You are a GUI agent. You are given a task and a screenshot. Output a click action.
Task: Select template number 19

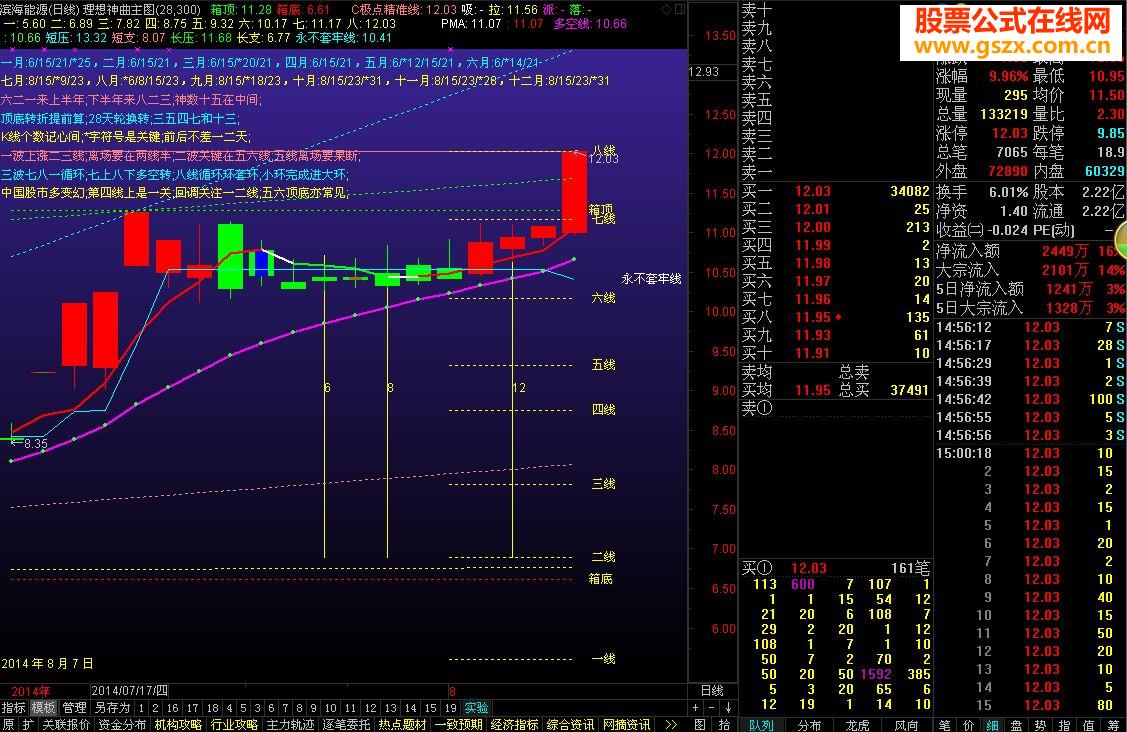[x=451, y=708]
